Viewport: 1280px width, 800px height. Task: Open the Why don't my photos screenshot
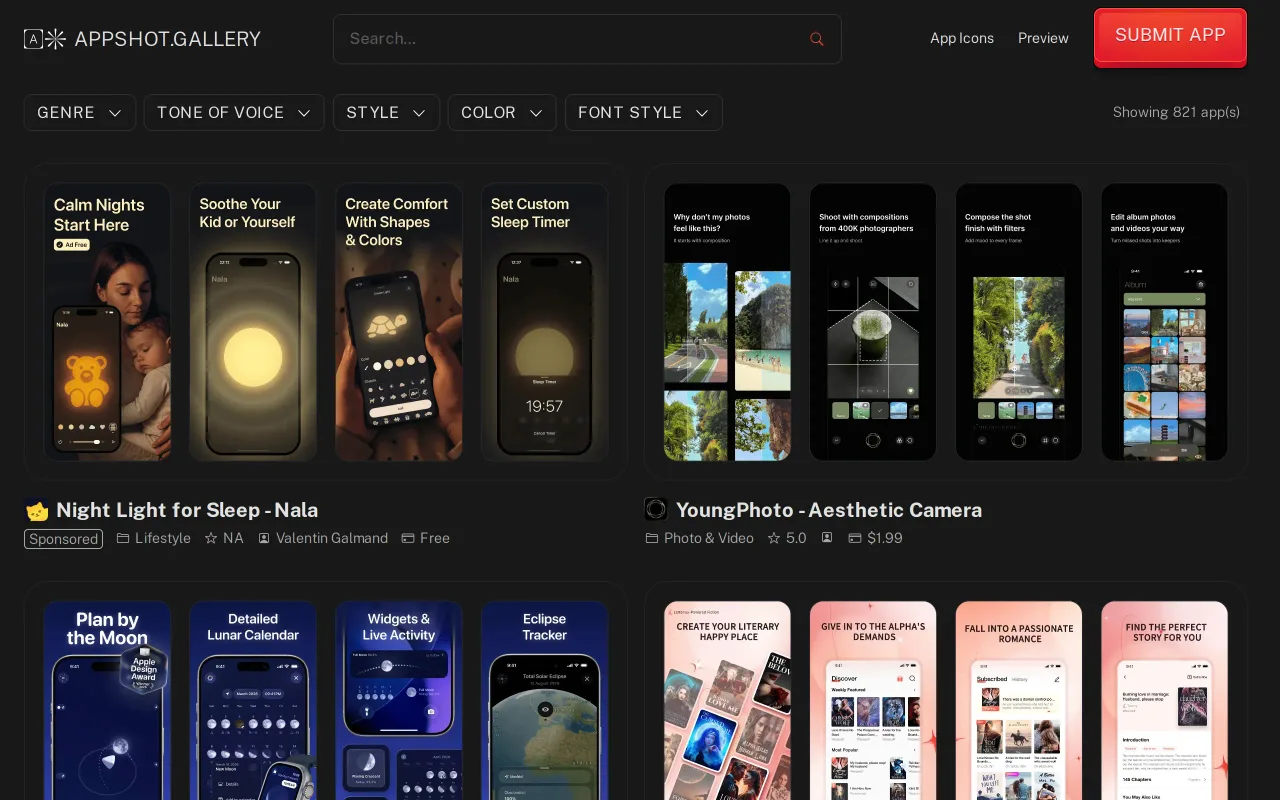(727, 322)
